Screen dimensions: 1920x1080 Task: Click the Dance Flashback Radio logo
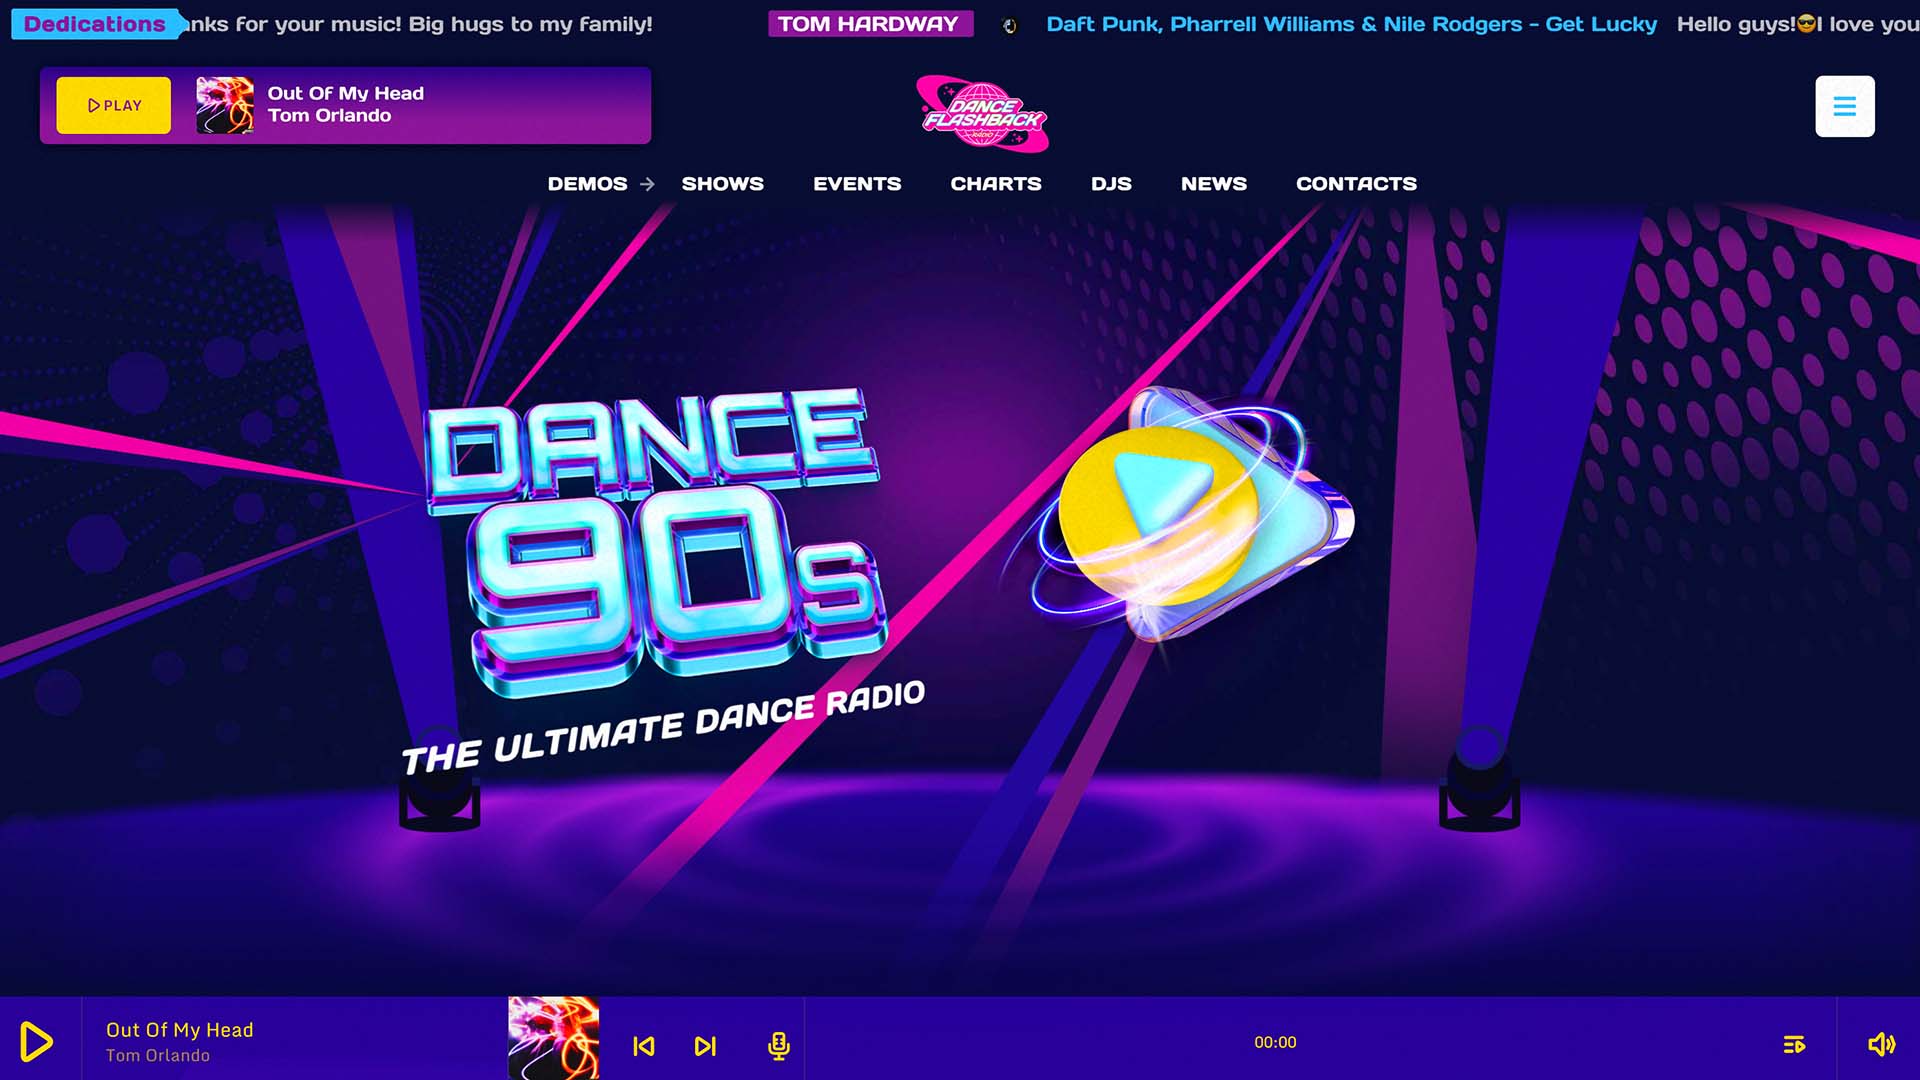(x=981, y=114)
